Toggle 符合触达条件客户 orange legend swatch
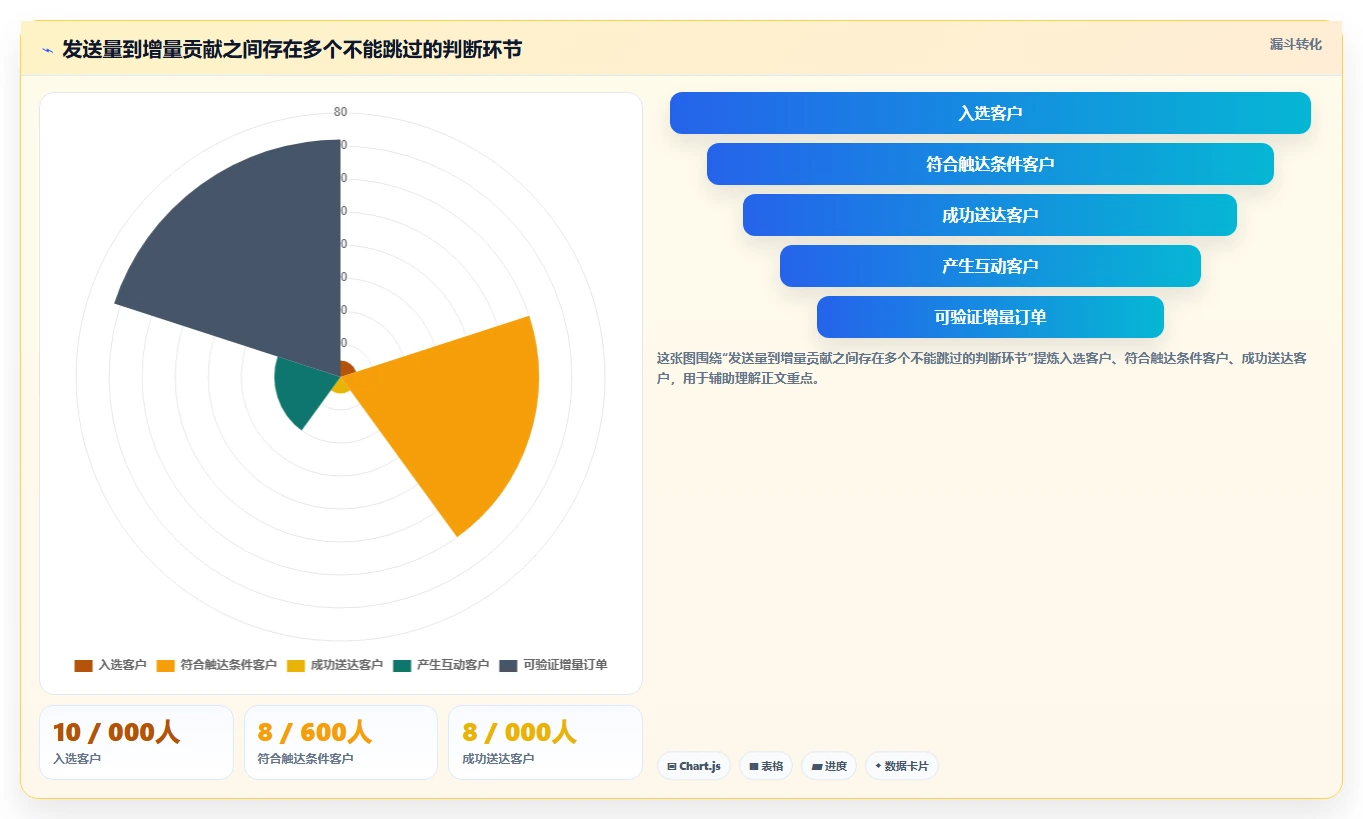Viewport: 1363px width, 819px height. (165, 665)
